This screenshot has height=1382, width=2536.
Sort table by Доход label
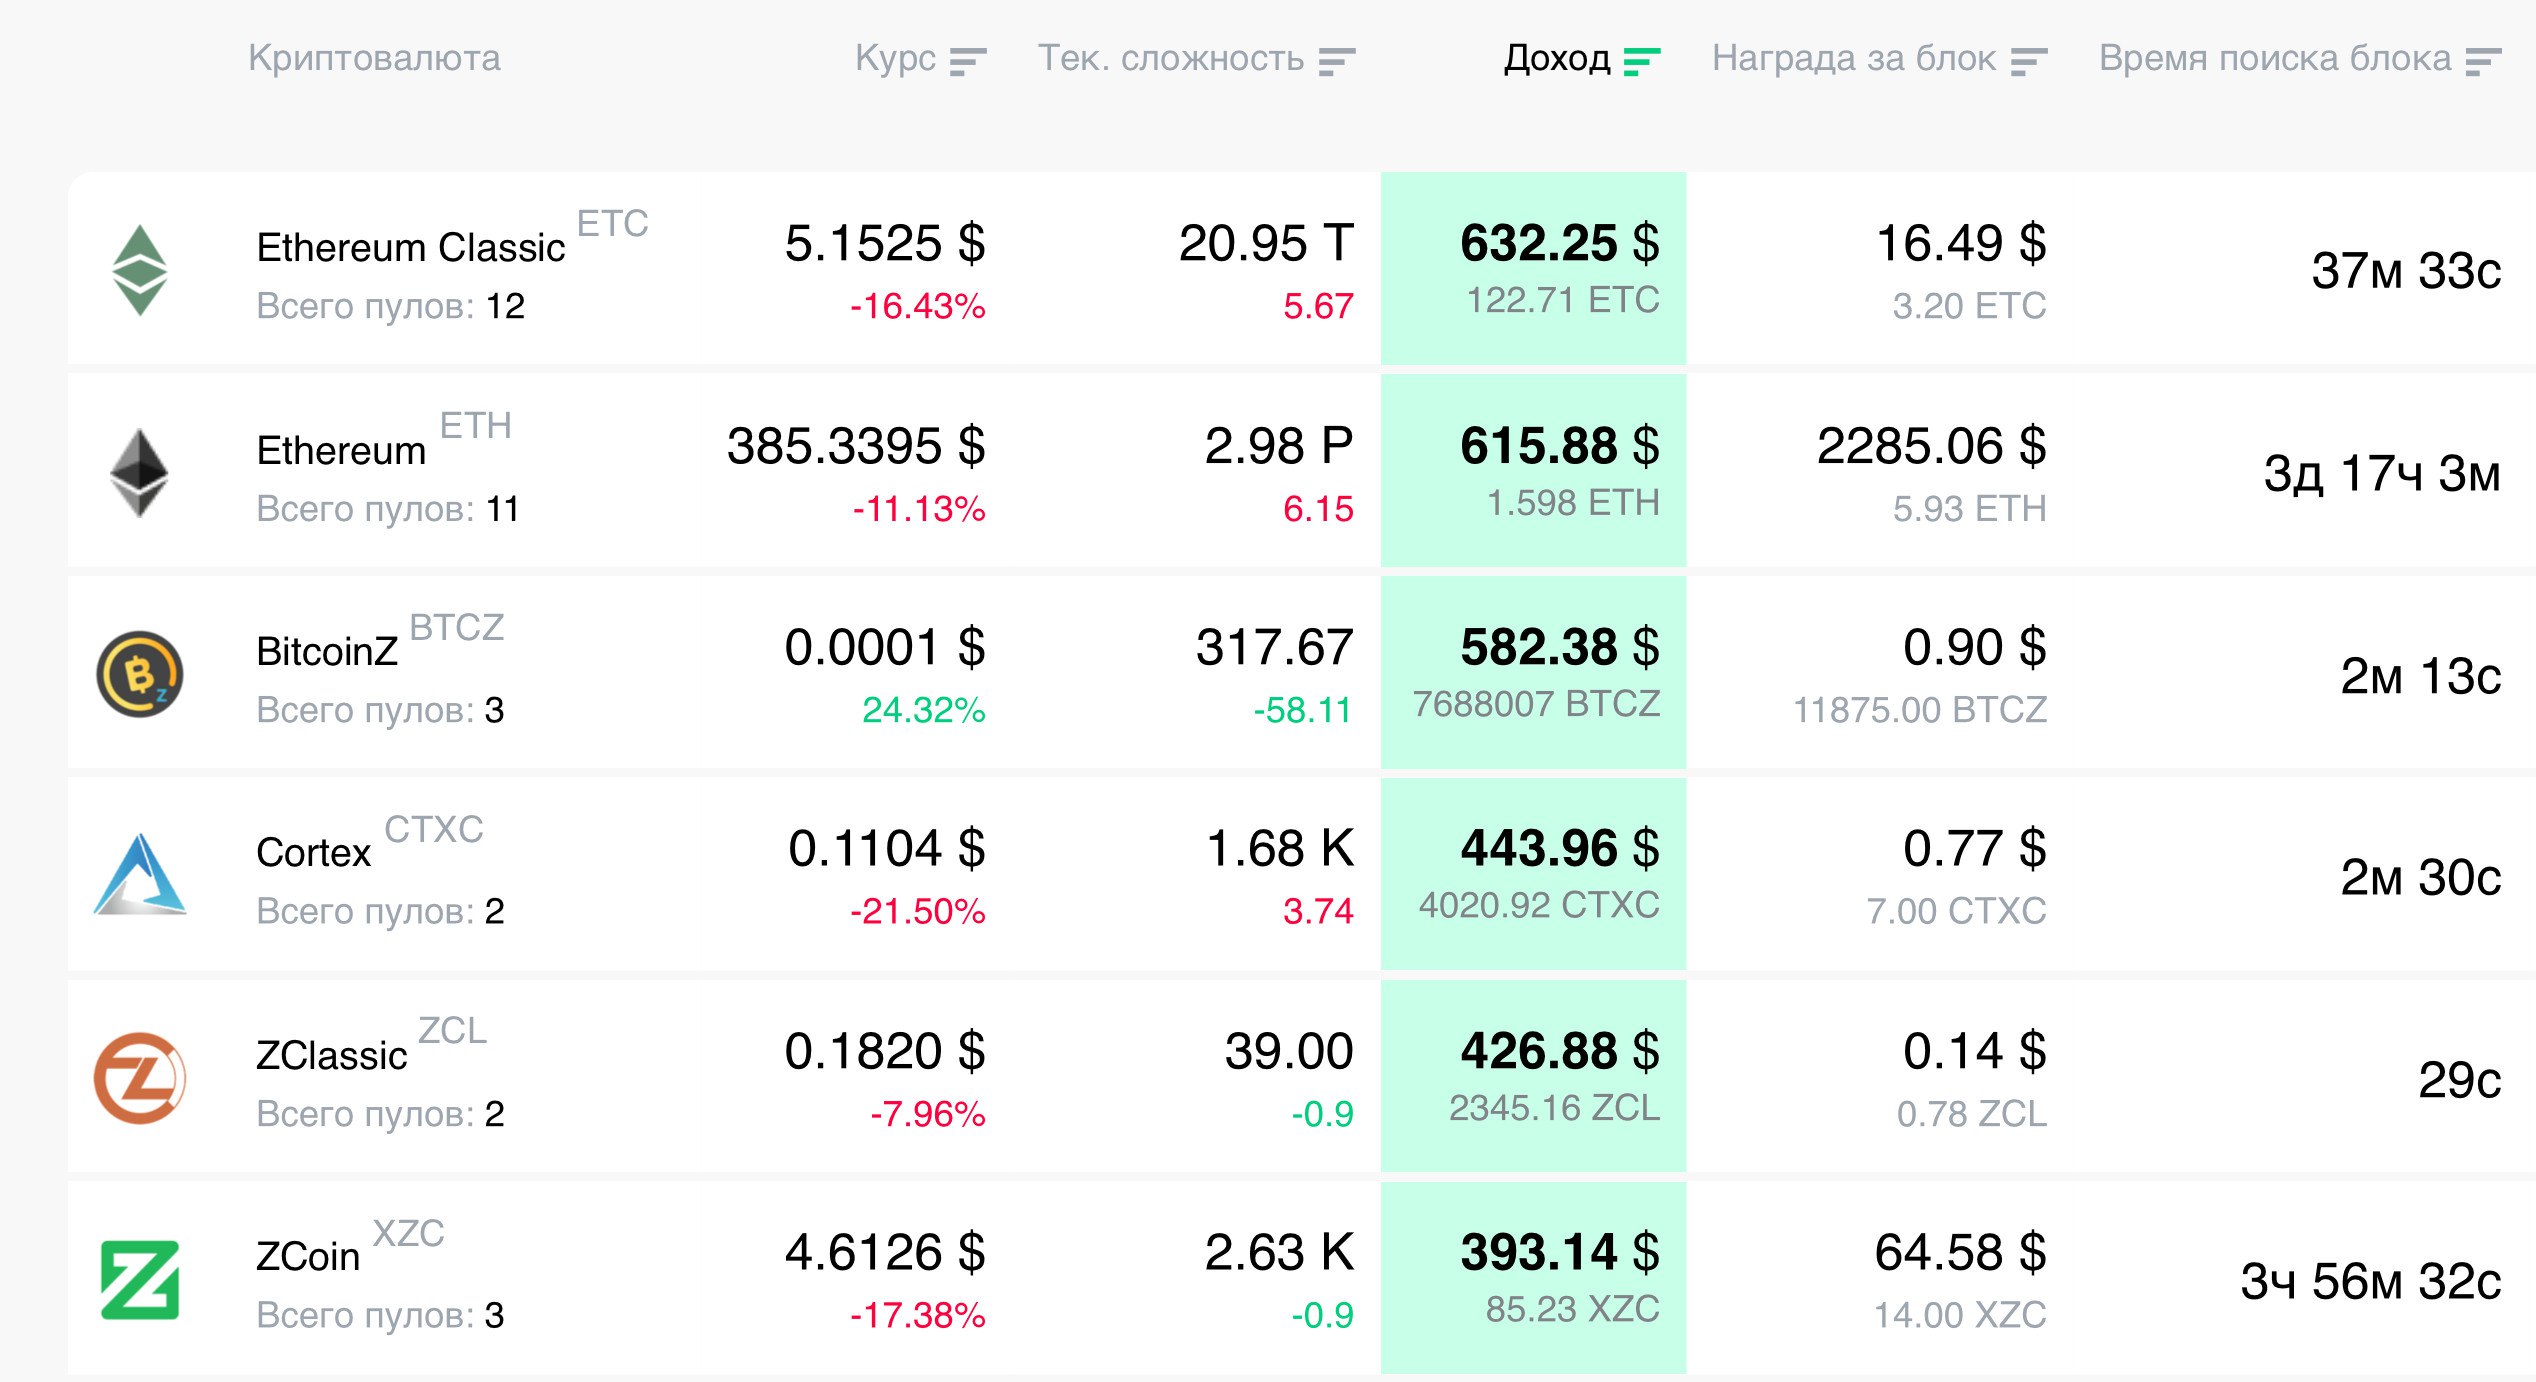point(1558,58)
